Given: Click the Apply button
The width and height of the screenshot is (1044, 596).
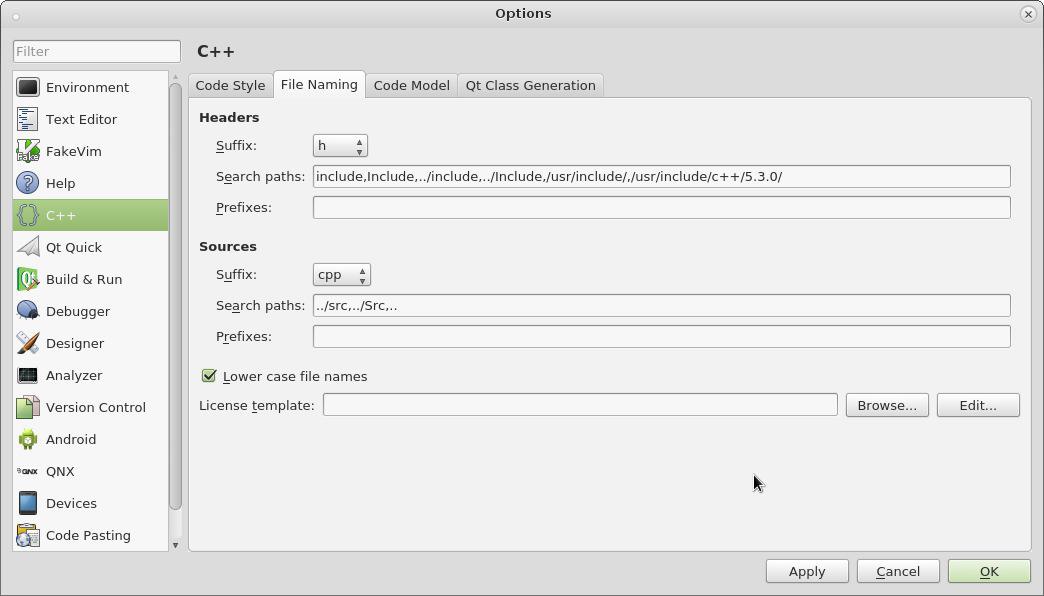Looking at the screenshot, I should [807, 571].
